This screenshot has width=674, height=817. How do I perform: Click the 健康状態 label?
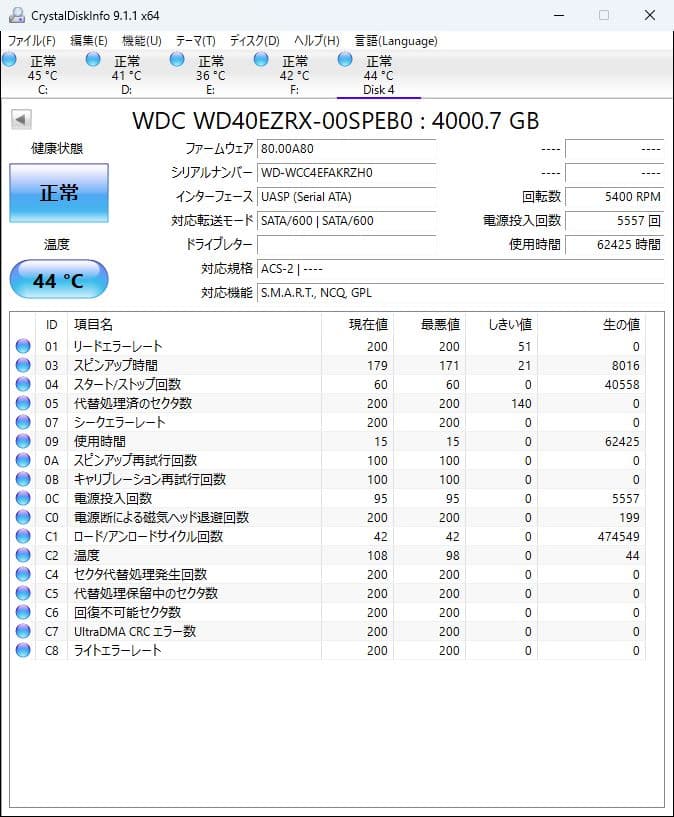coord(57,148)
